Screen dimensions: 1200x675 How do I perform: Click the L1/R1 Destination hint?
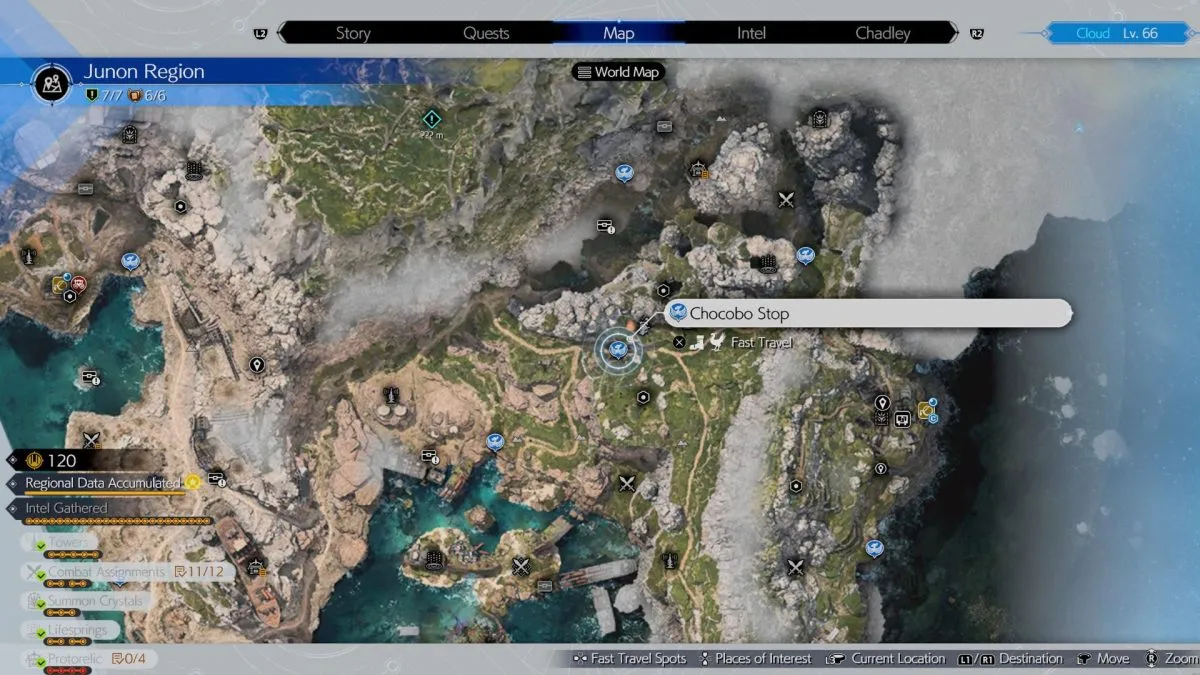click(1009, 659)
